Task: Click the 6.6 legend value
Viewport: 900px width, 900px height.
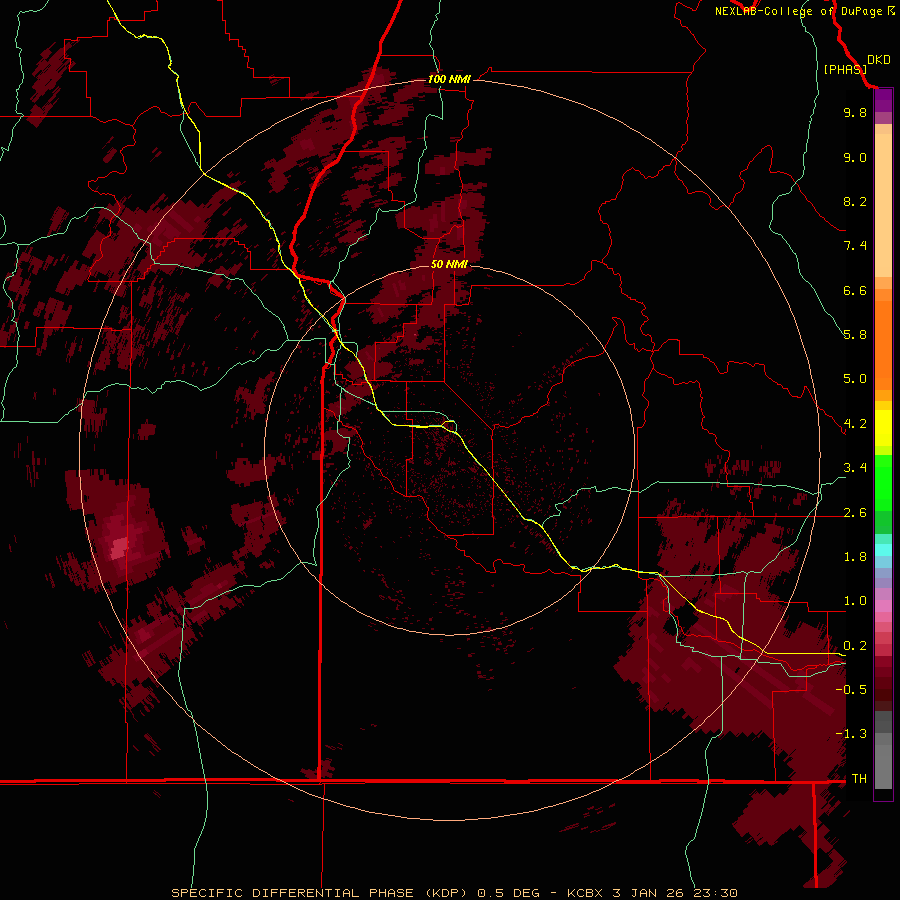Action: tap(855, 290)
